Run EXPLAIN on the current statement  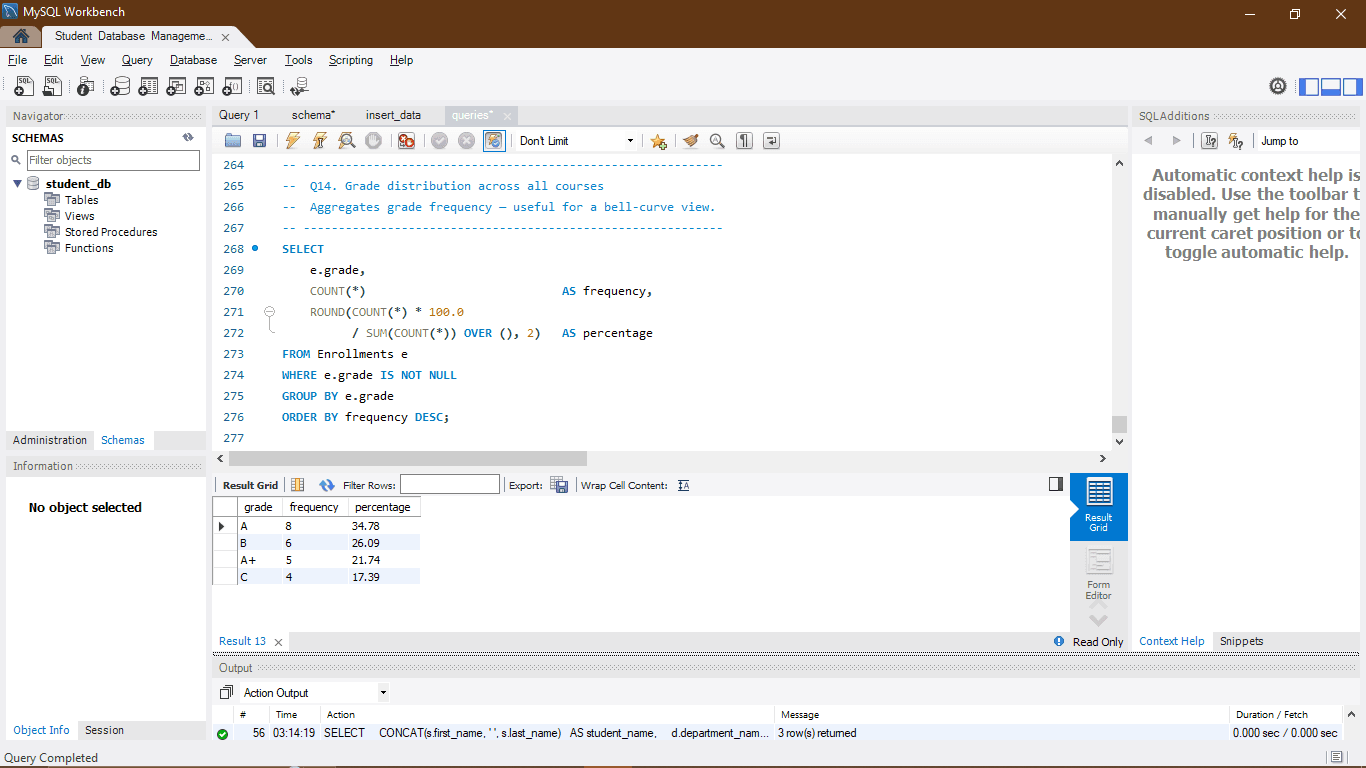click(x=347, y=141)
